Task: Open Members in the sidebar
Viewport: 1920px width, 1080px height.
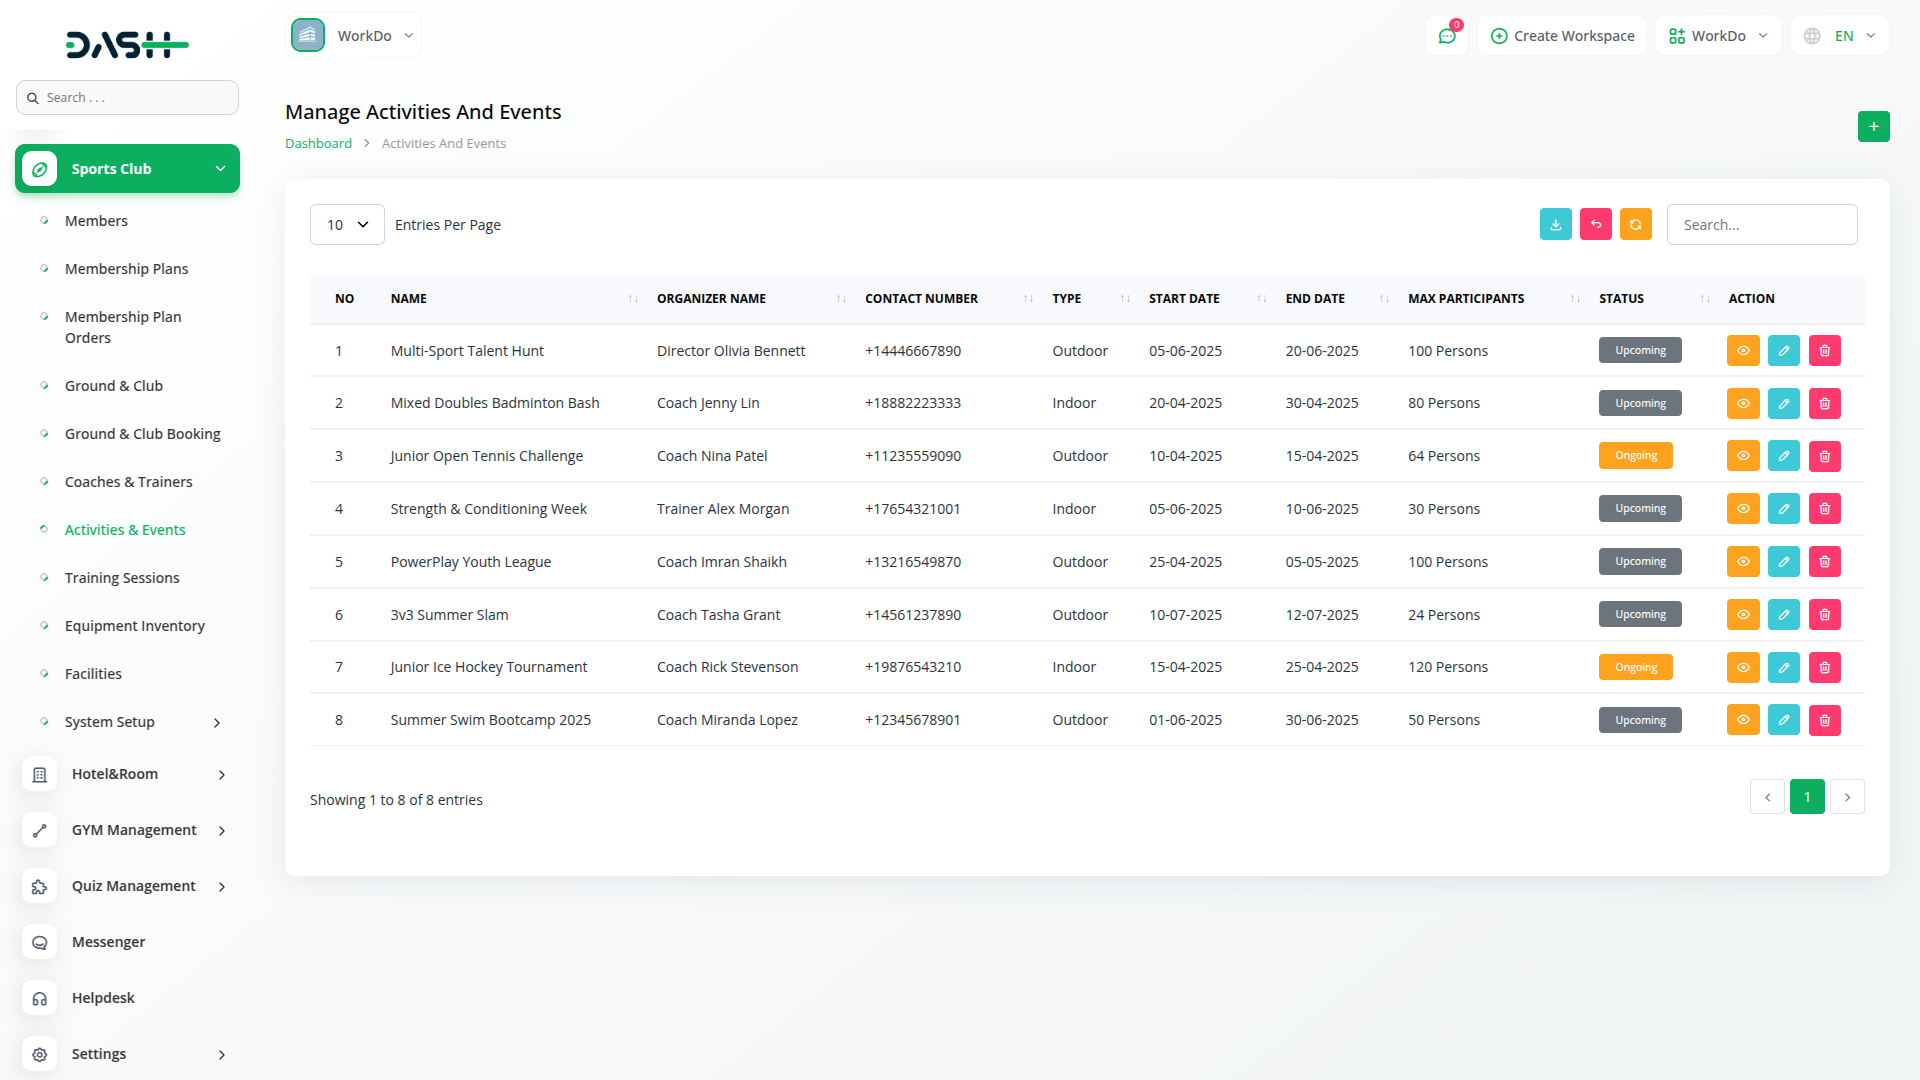Action: [x=96, y=221]
